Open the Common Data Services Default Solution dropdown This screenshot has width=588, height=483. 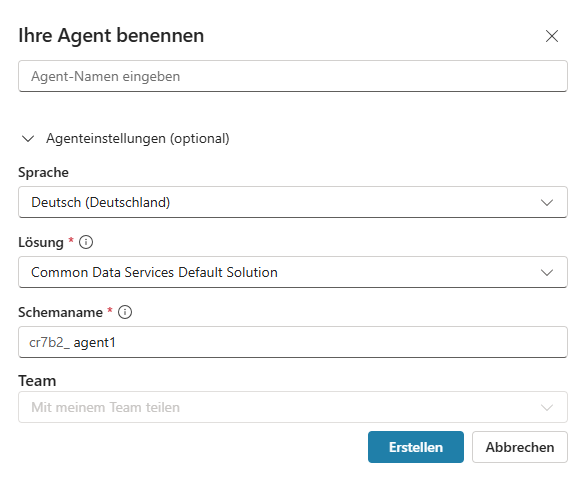(293, 272)
